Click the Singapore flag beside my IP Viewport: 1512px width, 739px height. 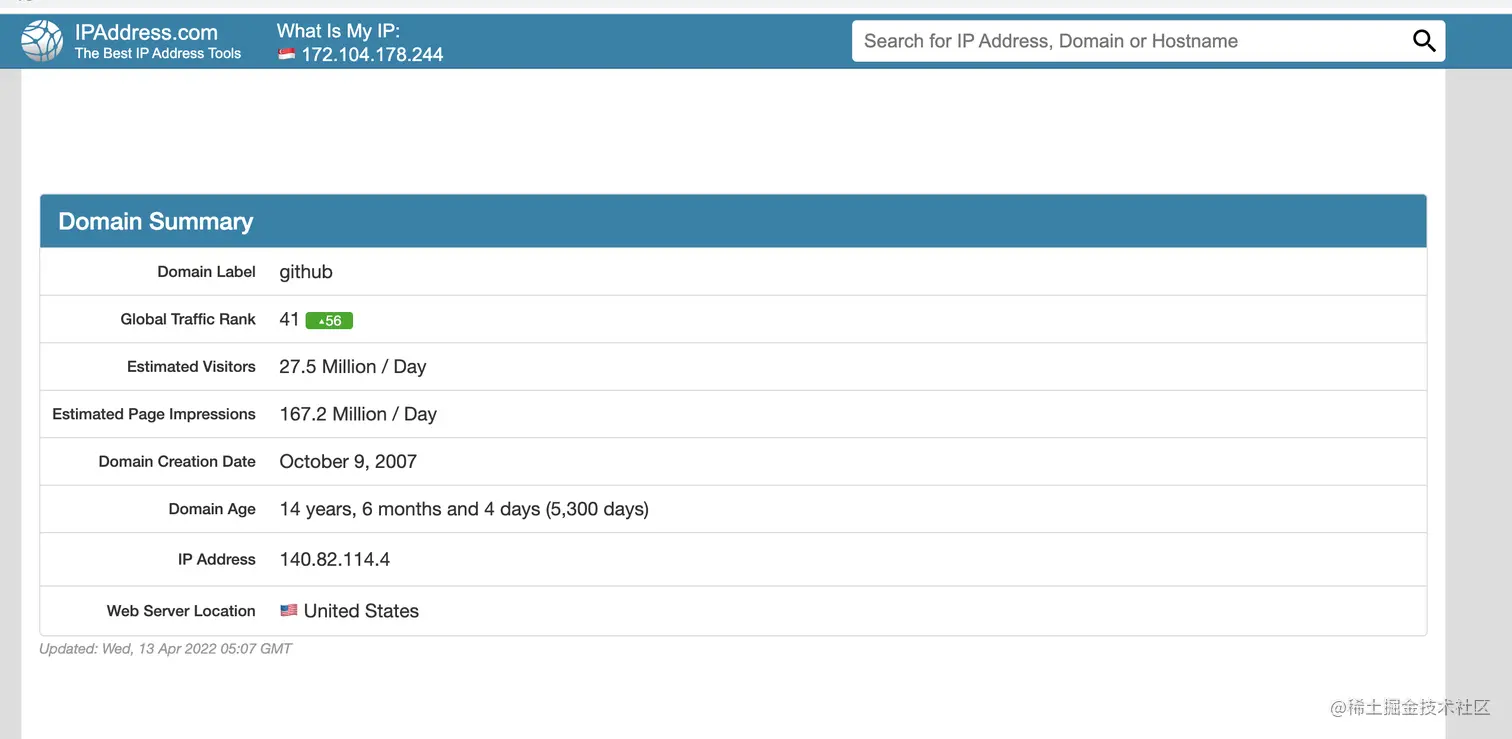coord(286,55)
